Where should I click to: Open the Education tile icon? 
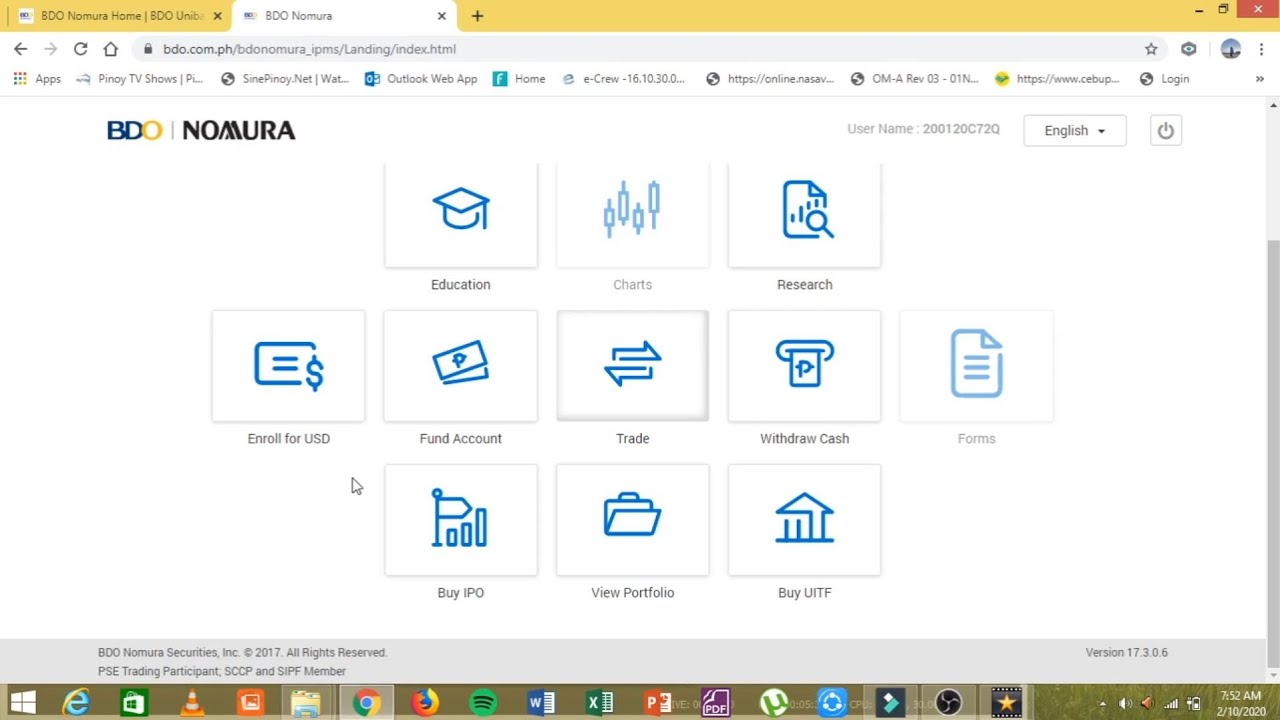(461, 210)
